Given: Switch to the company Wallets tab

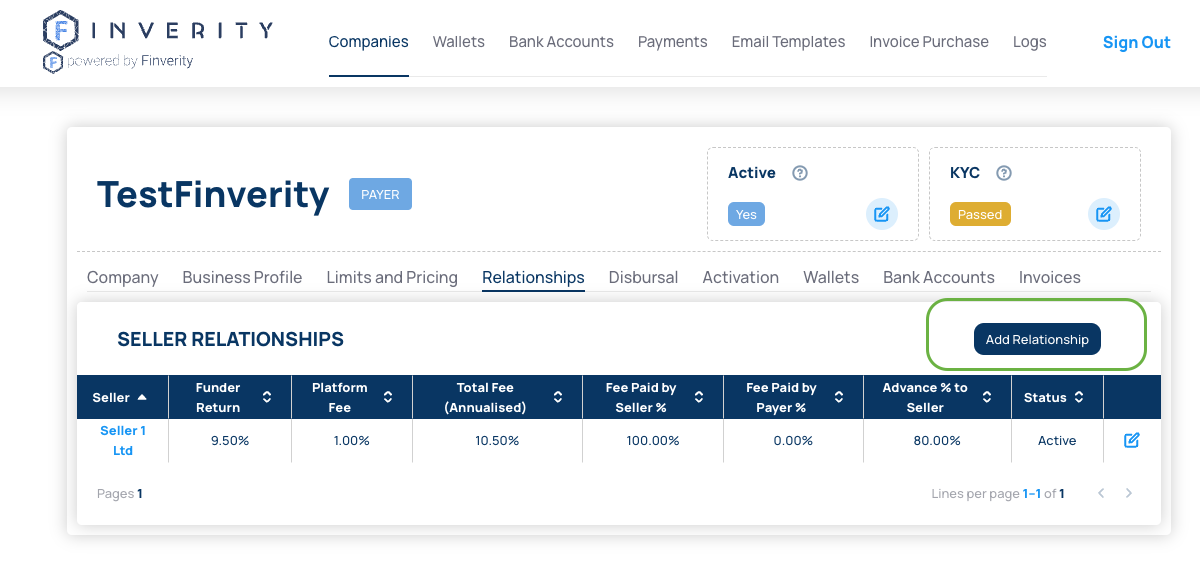Looking at the screenshot, I should click(831, 277).
